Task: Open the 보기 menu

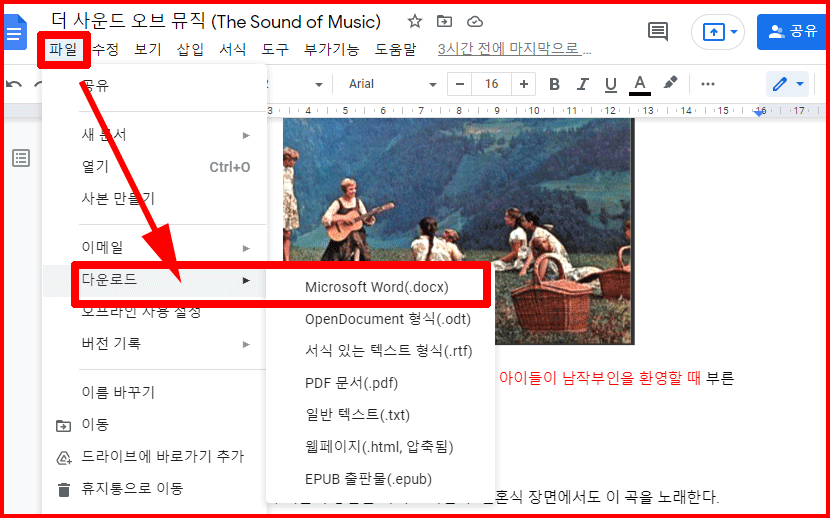Action: pos(148,50)
